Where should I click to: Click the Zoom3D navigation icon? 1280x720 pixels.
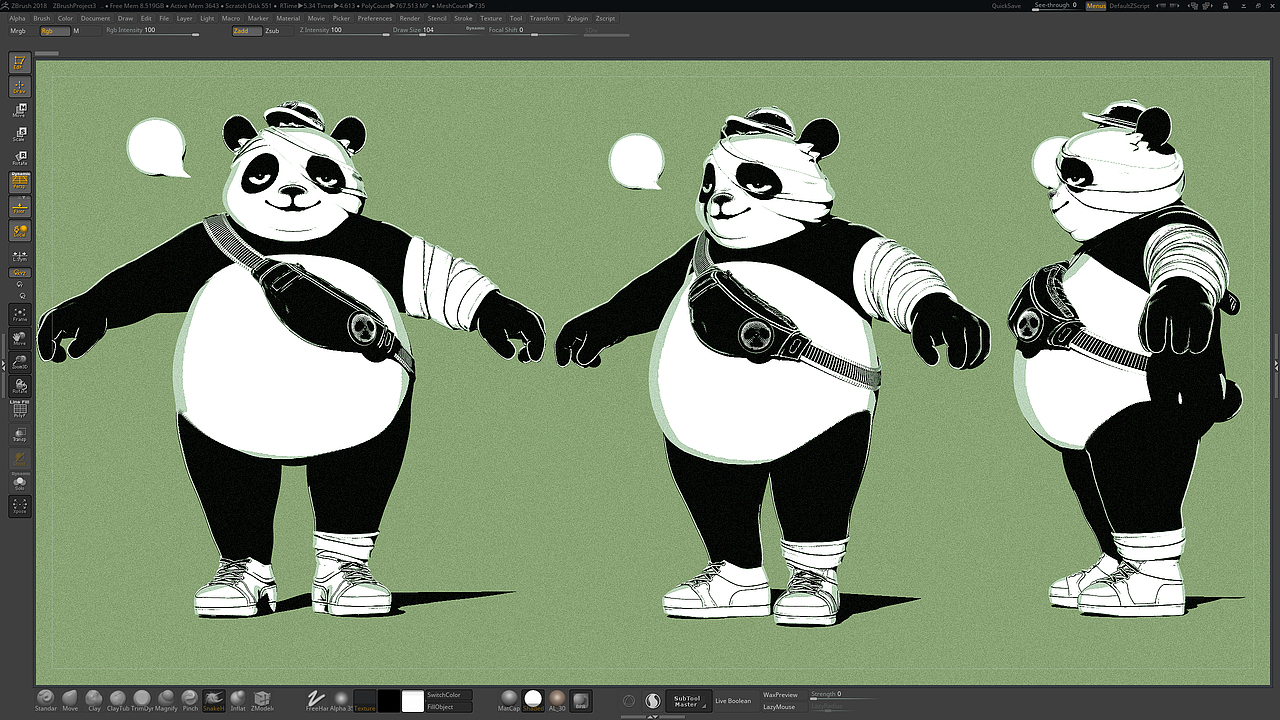tap(19, 363)
